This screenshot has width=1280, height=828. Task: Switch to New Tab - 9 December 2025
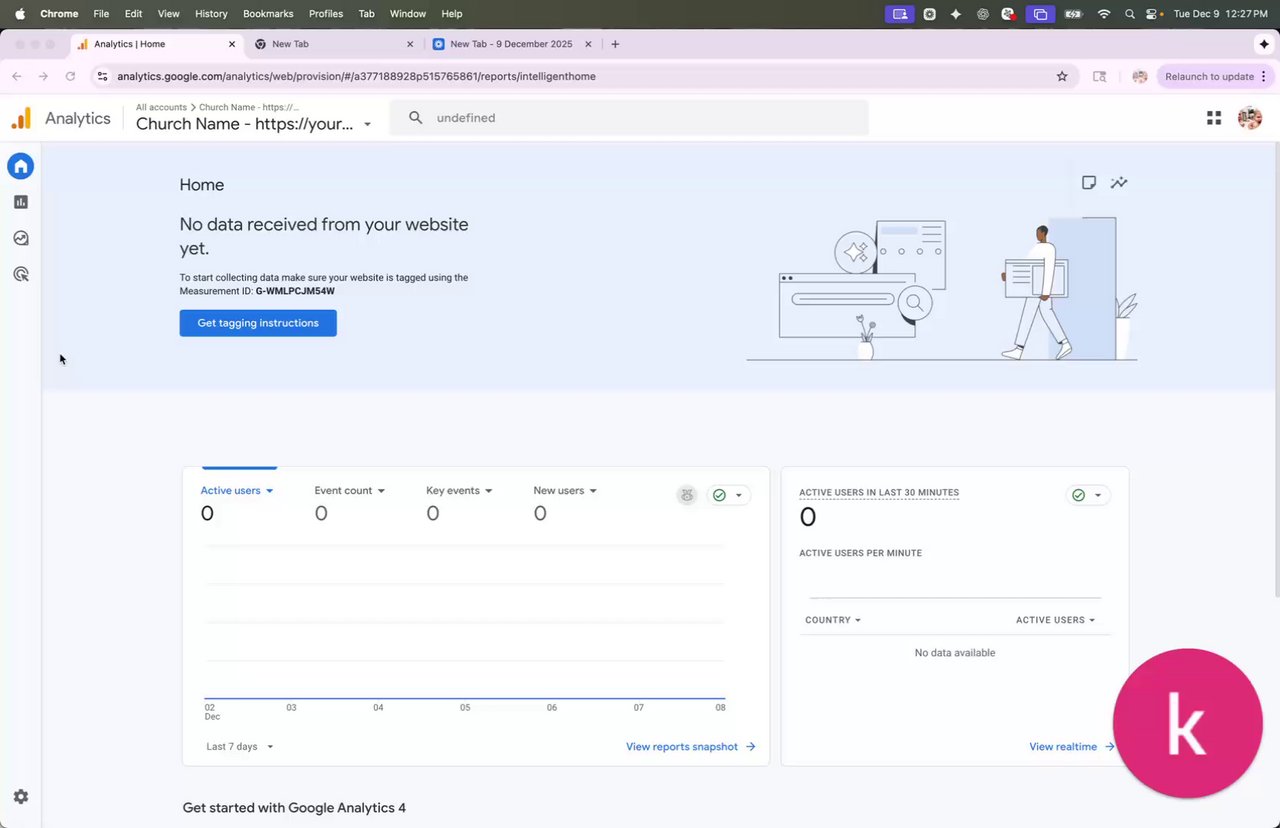[x=512, y=44]
